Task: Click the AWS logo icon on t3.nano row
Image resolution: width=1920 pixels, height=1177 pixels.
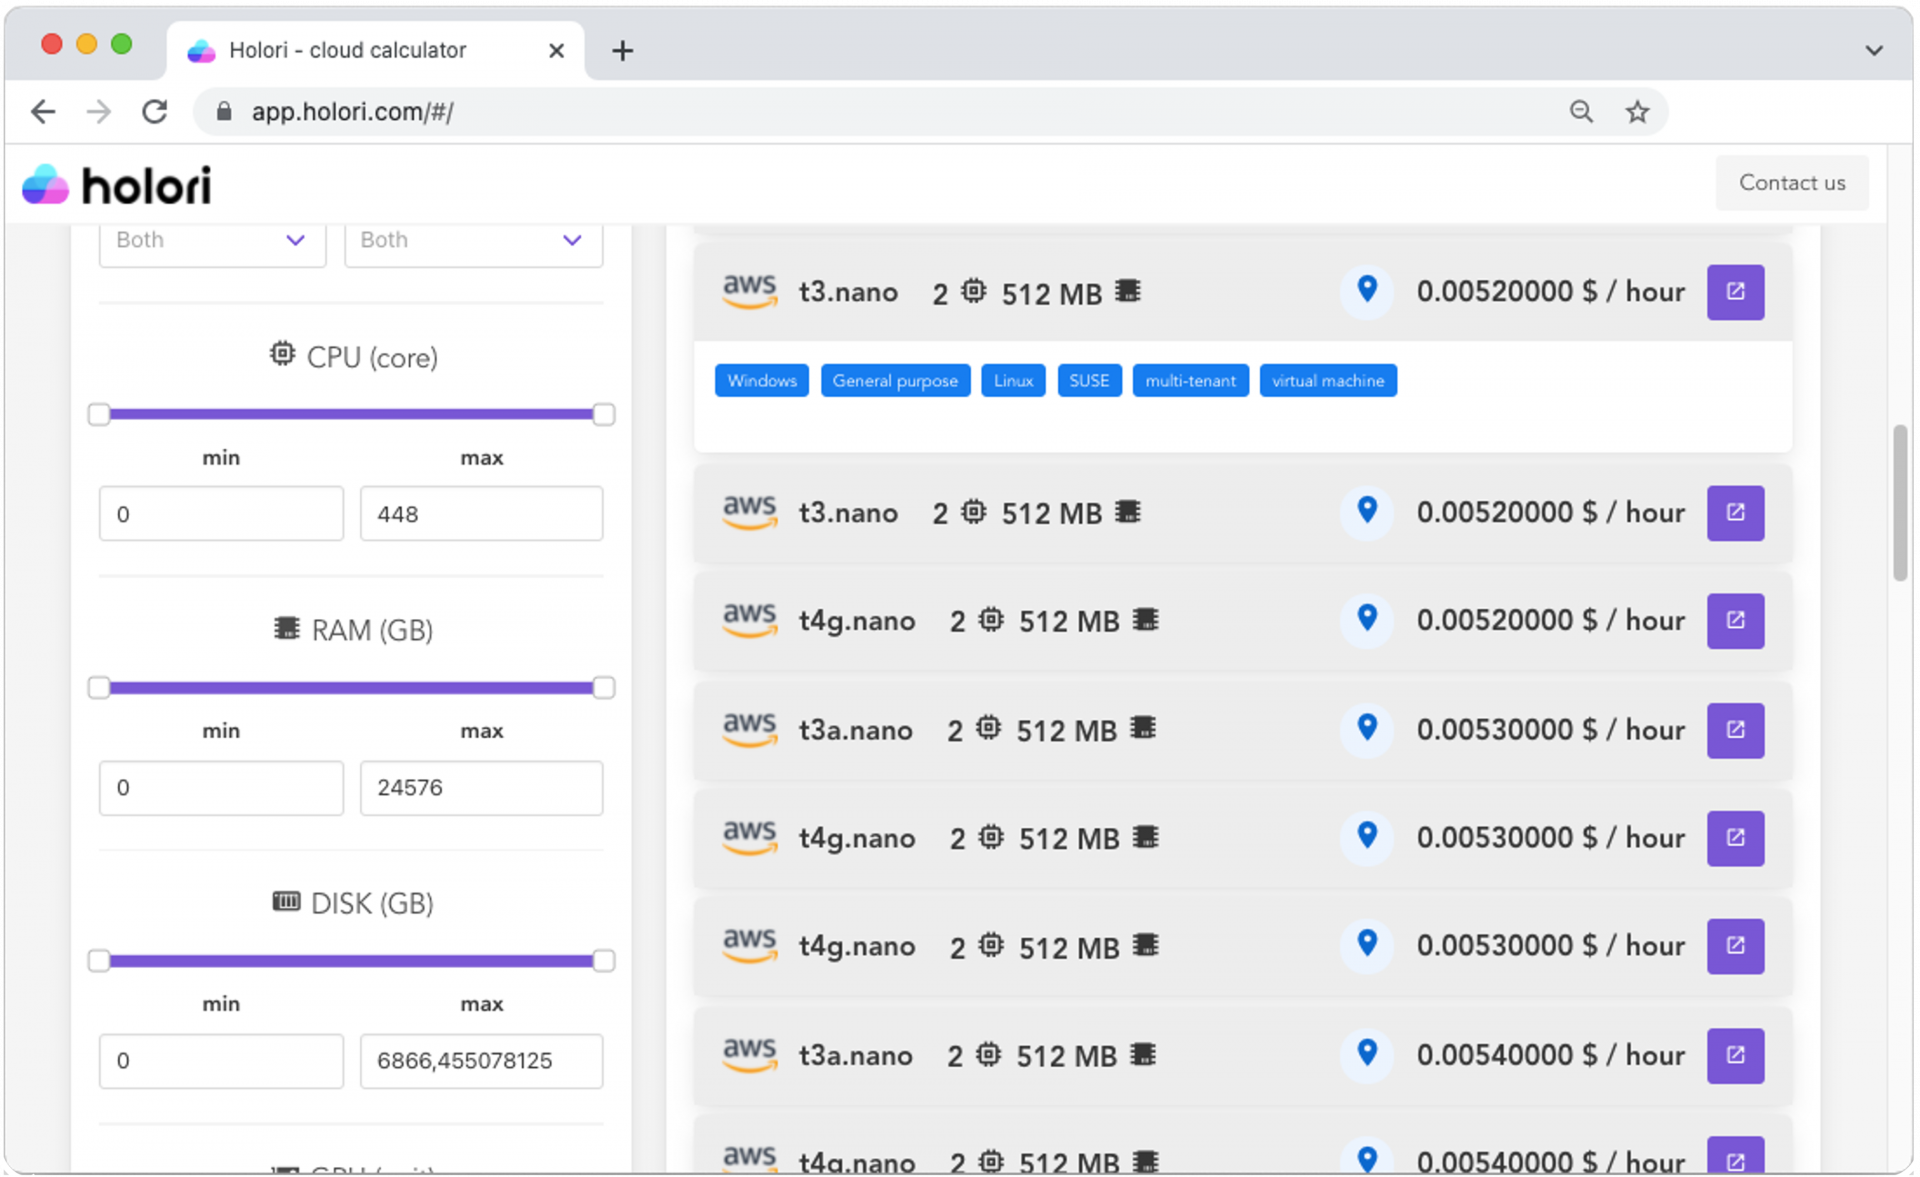Action: (x=747, y=291)
